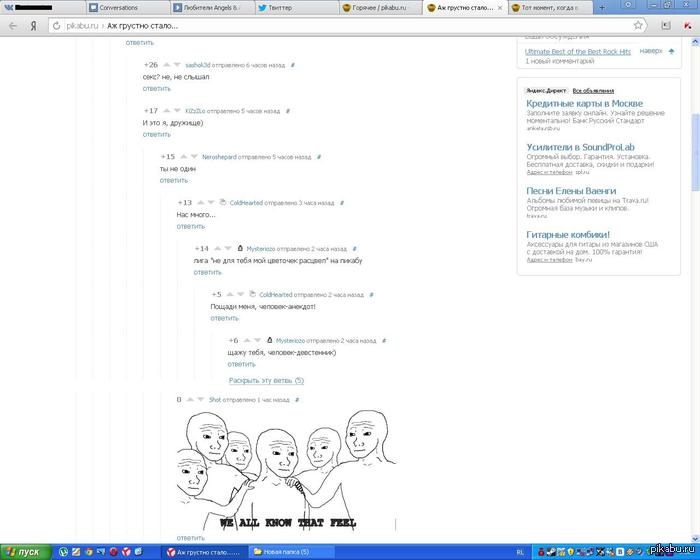Screen dimensions: 700x560
Task: Switch to 'Новая папка (5)' taskbar window
Action: coord(292,552)
